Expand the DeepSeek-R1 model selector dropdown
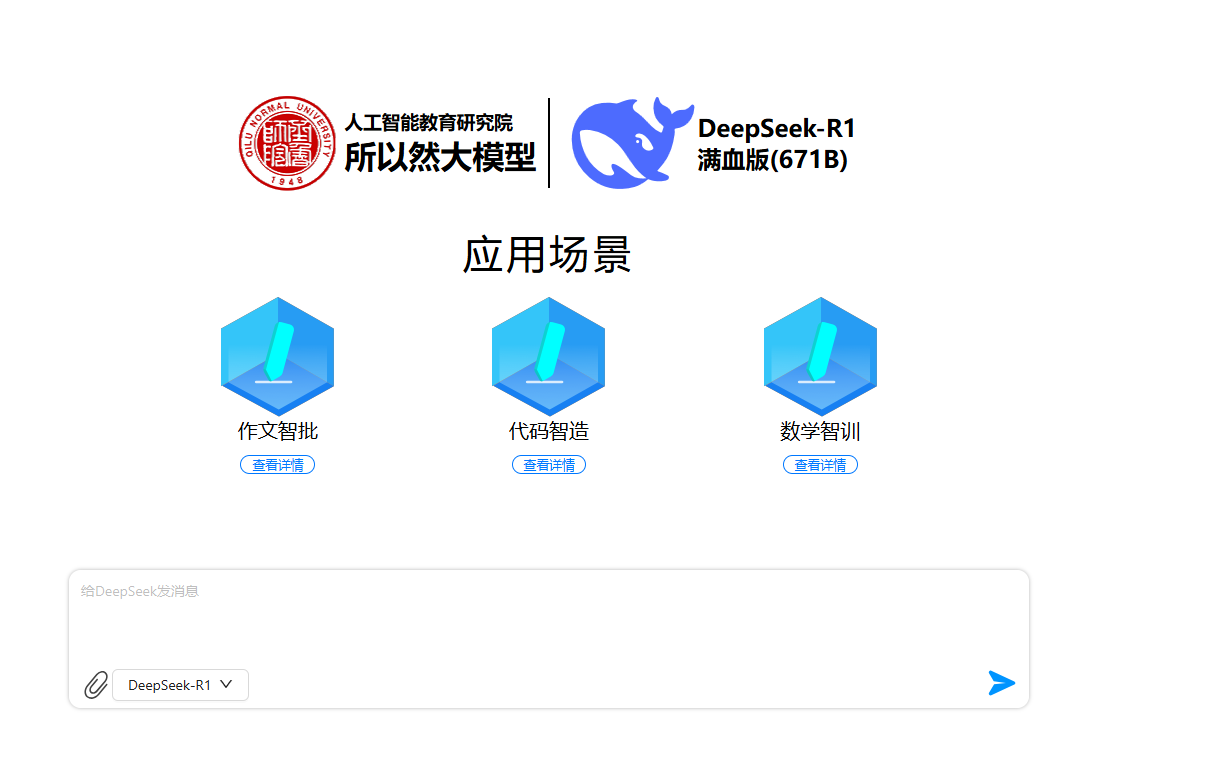The image size is (1215, 764). (180, 685)
